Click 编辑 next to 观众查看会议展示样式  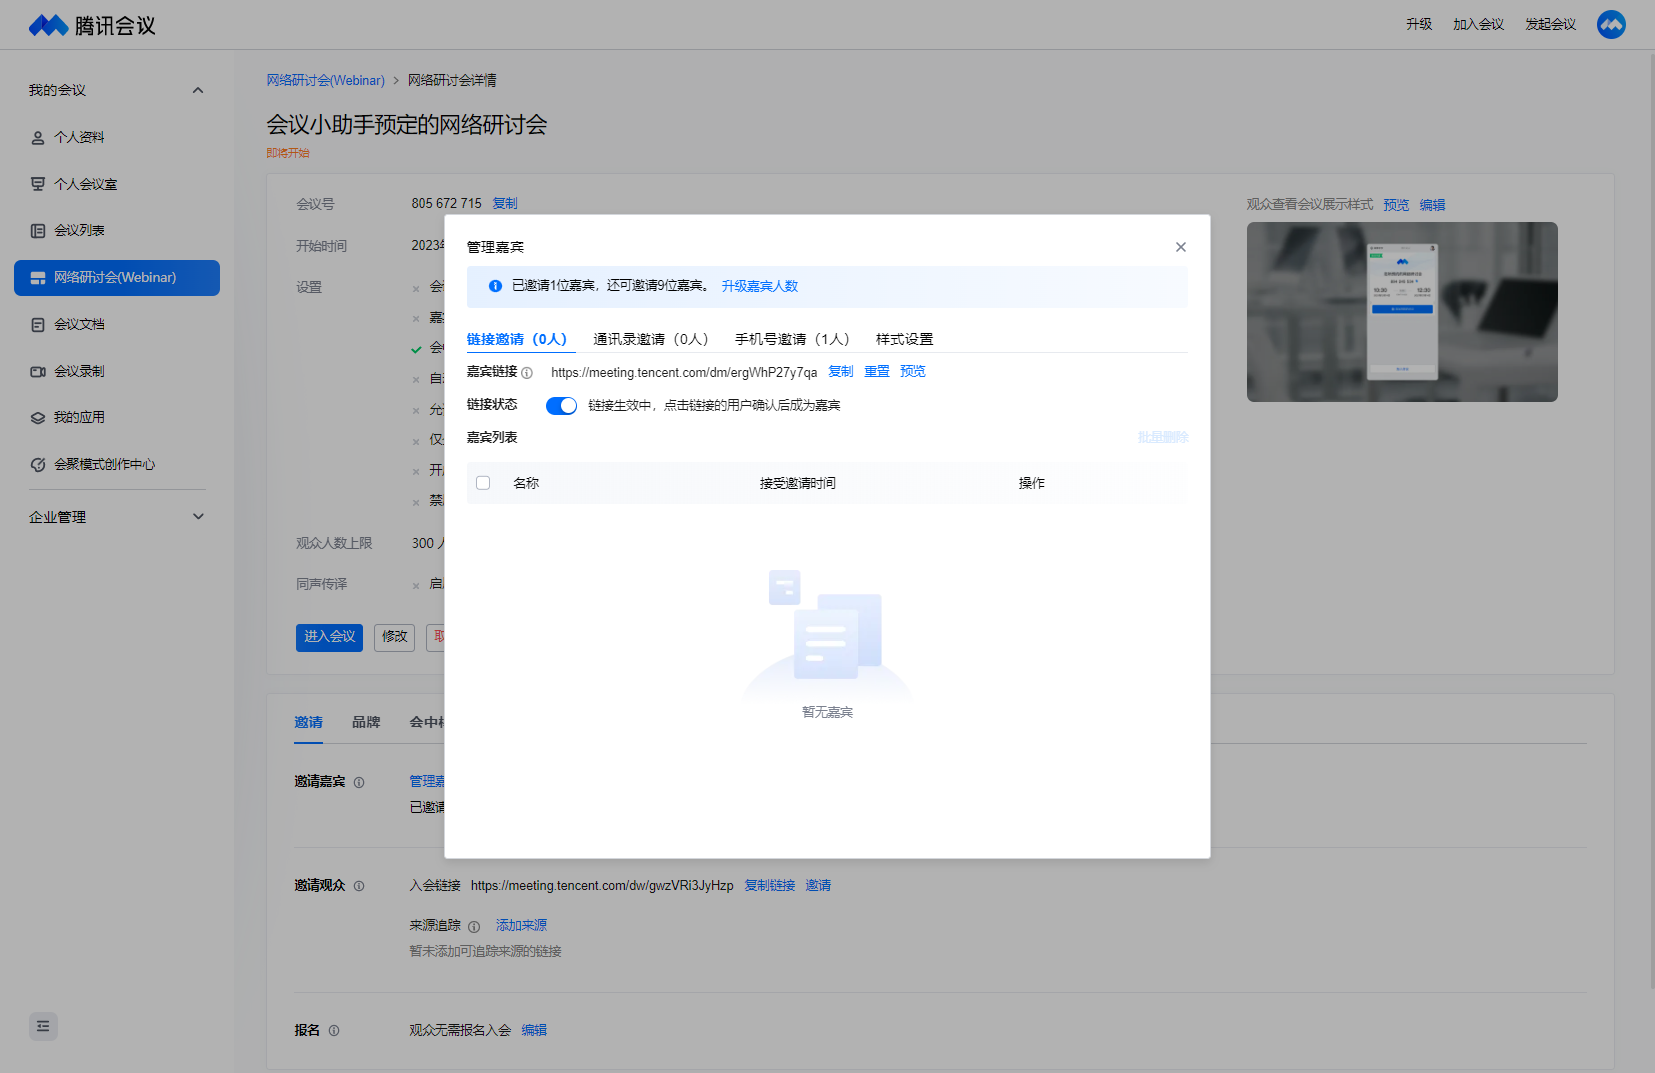1432,205
